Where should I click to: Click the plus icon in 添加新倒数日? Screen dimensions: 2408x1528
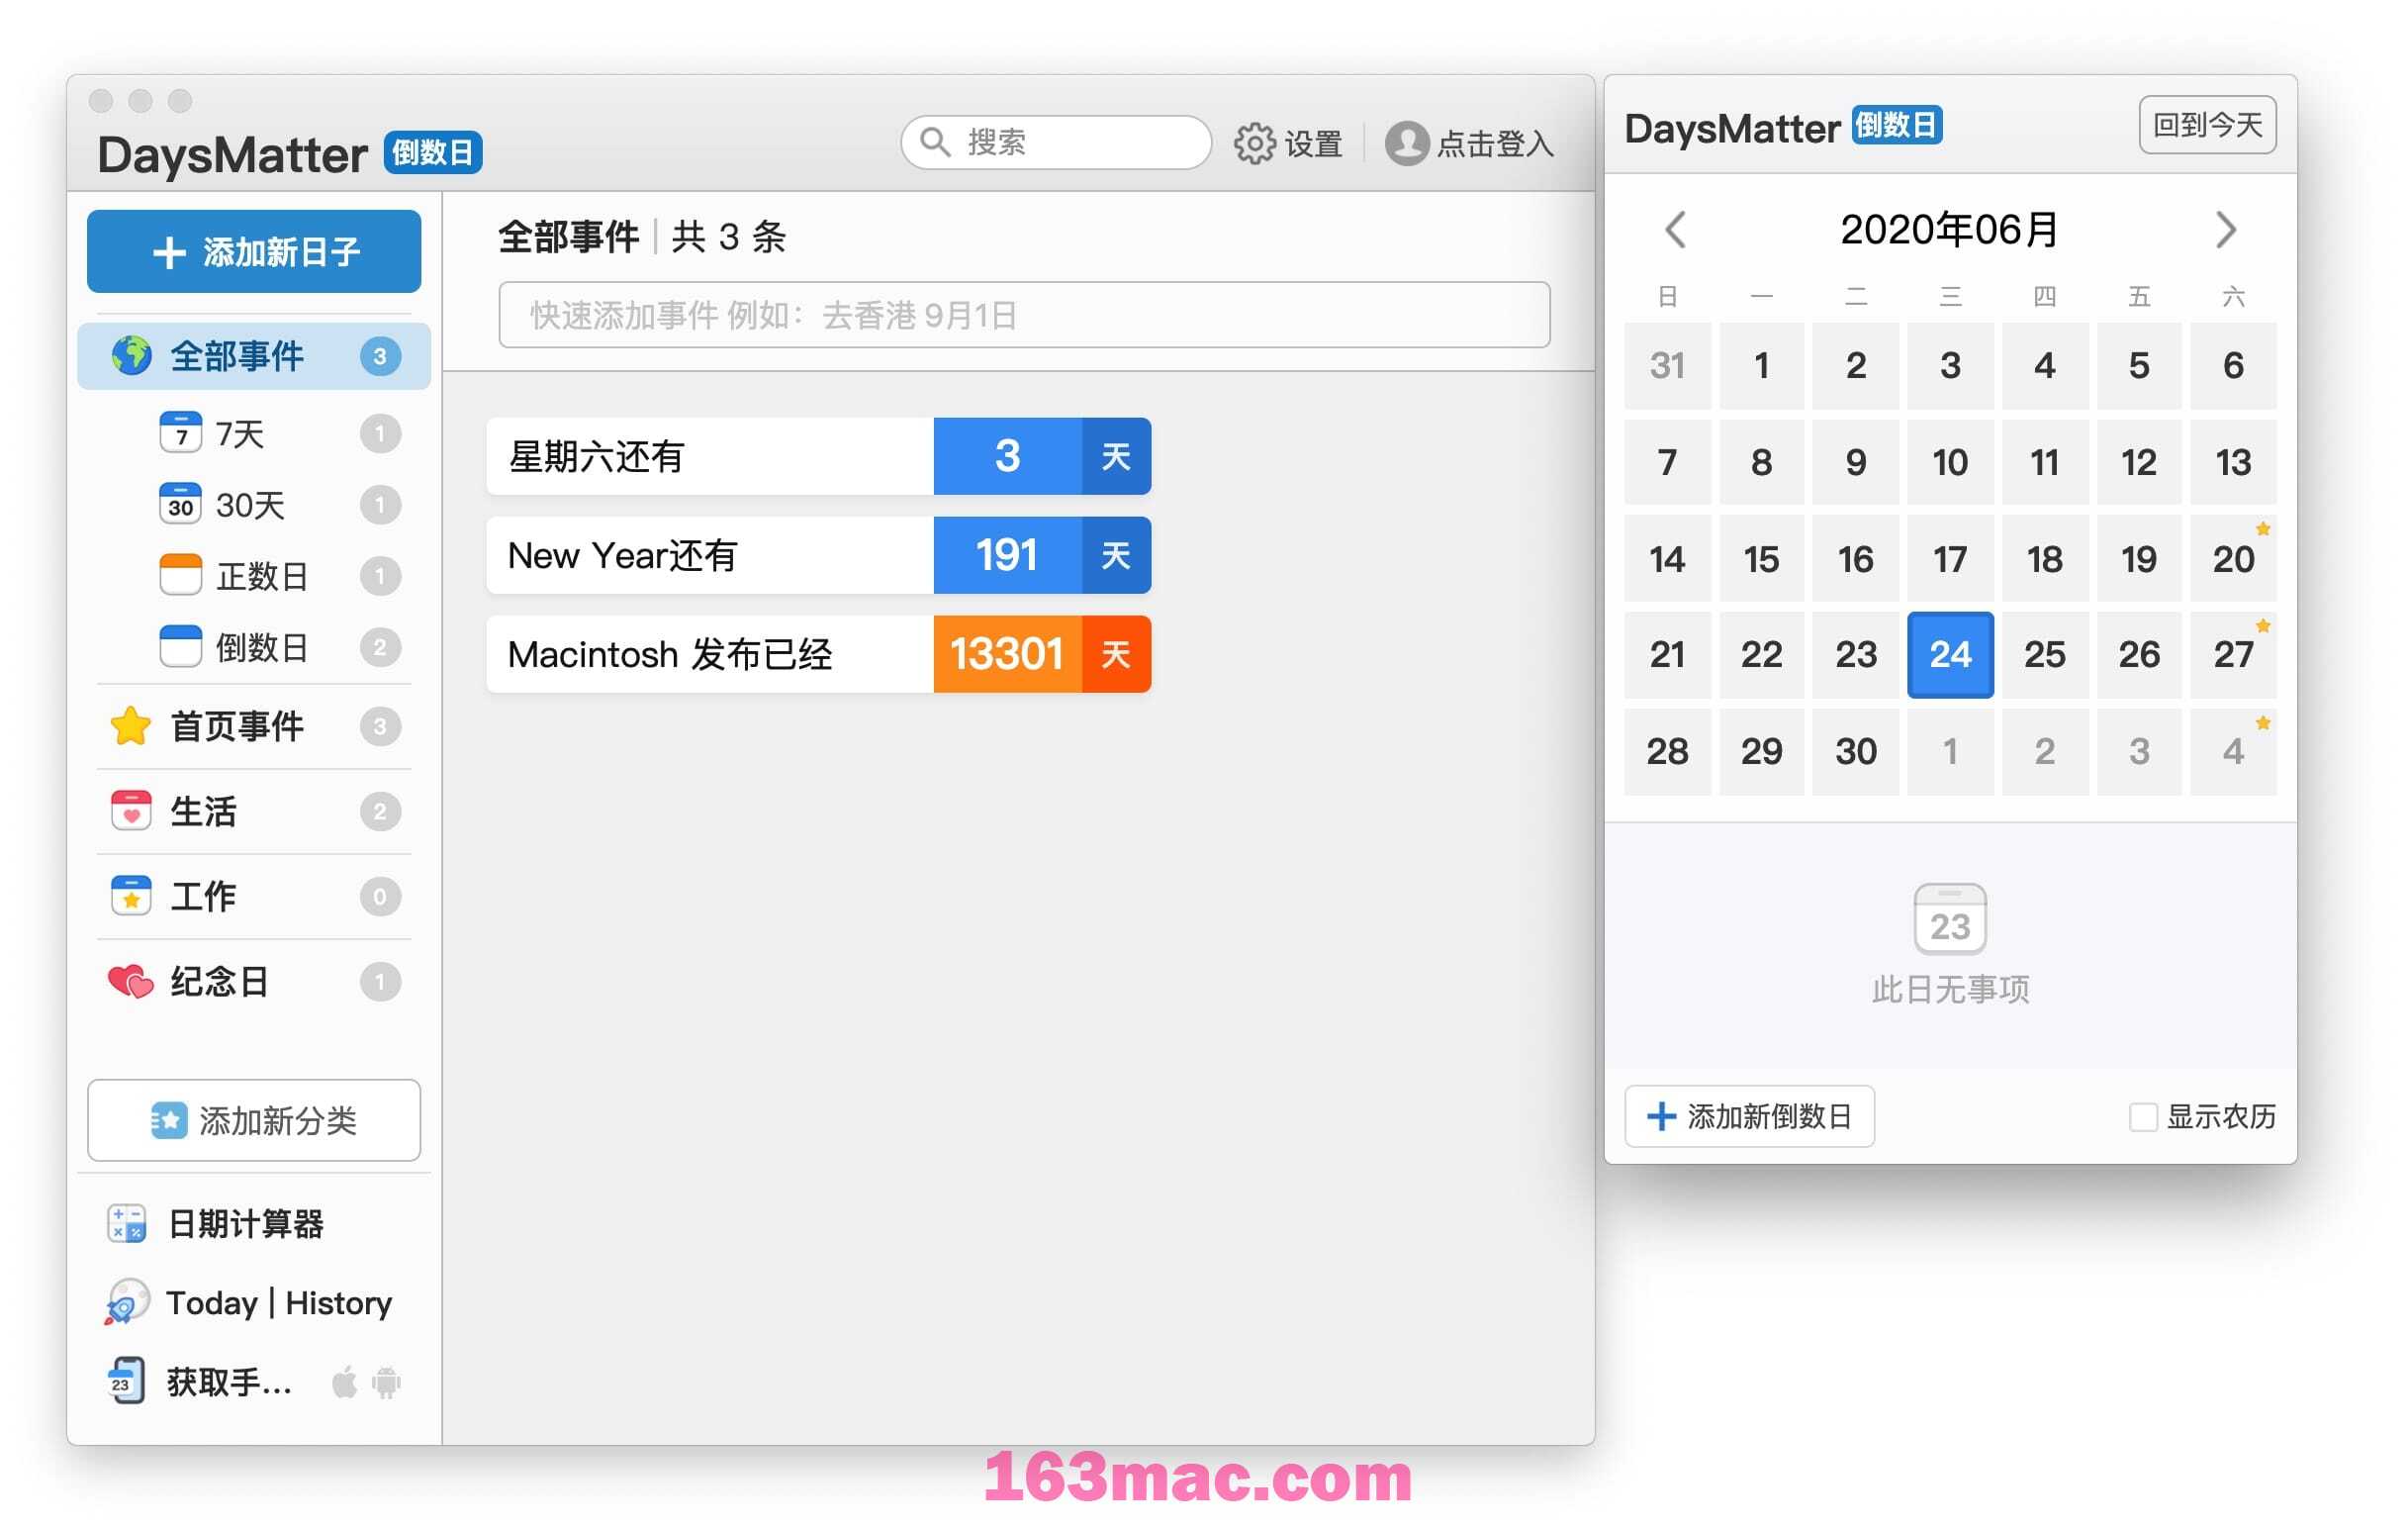(x=1661, y=1116)
